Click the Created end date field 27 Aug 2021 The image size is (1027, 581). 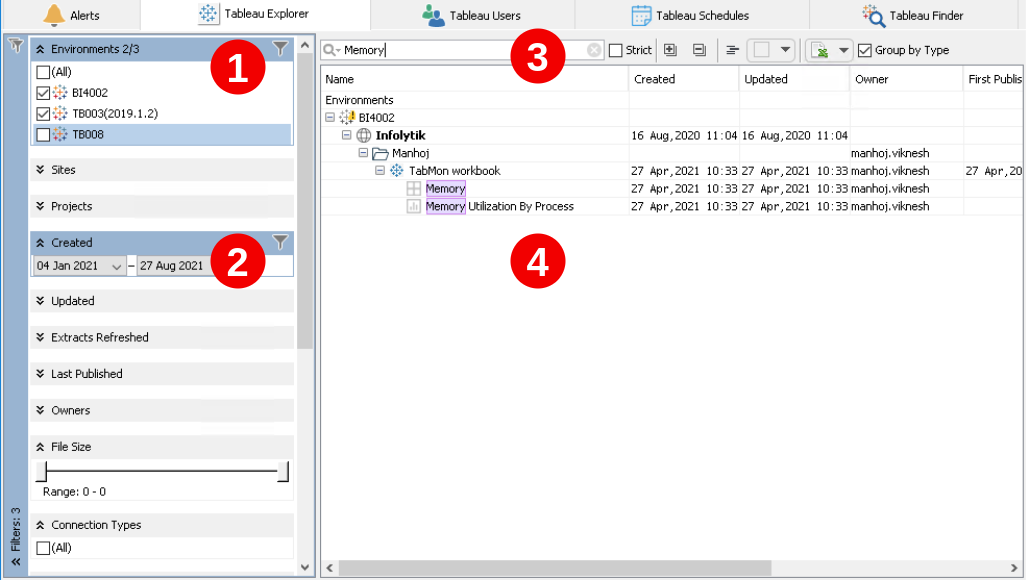pos(172,266)
